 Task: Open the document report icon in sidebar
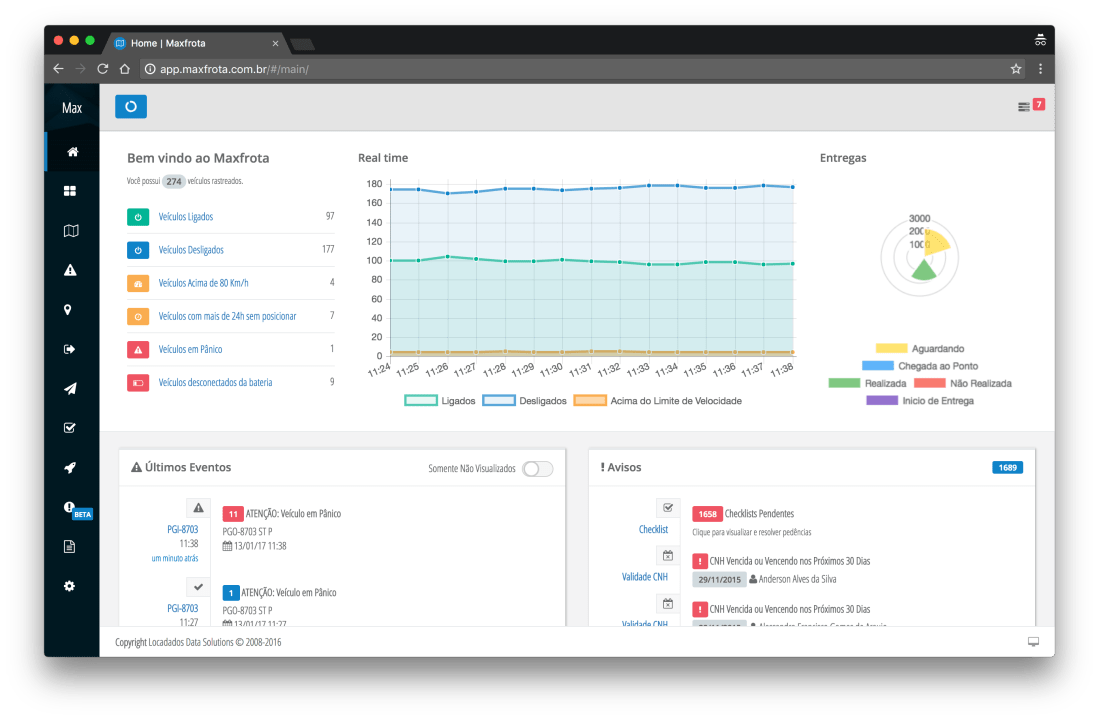point(69,546)
